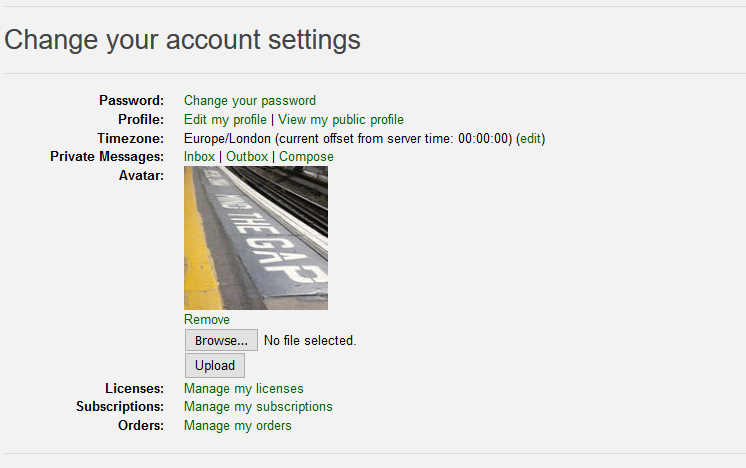Compose a new private message
This screenshot has height=468, width=746.
[x=306, y=157]
